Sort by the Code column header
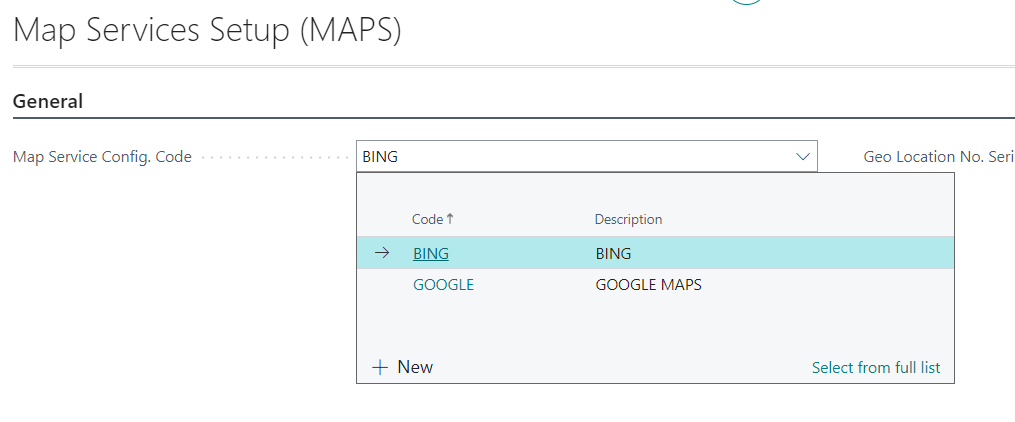The height and width of the screenshot is (422, 1015). click(433, 219)
